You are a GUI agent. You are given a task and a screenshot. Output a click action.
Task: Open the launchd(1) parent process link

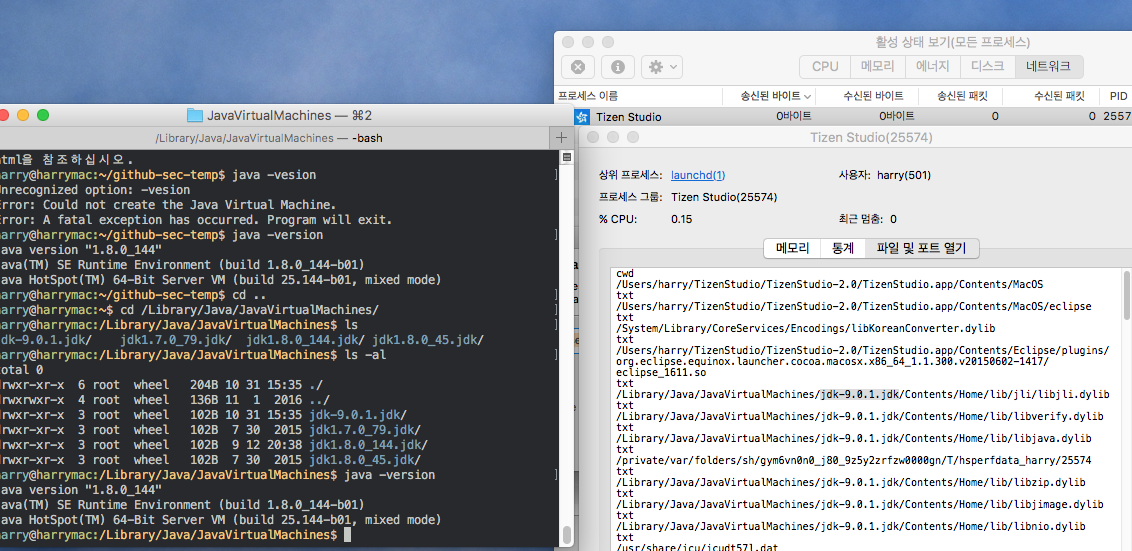pyautogui.click(x=698, y=175)
